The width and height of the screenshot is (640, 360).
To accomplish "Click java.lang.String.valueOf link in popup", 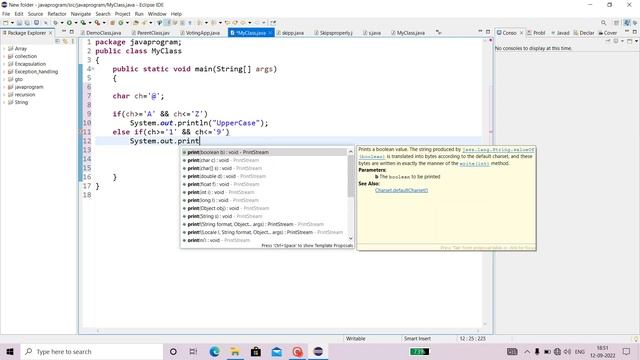I will click(498, 150).
